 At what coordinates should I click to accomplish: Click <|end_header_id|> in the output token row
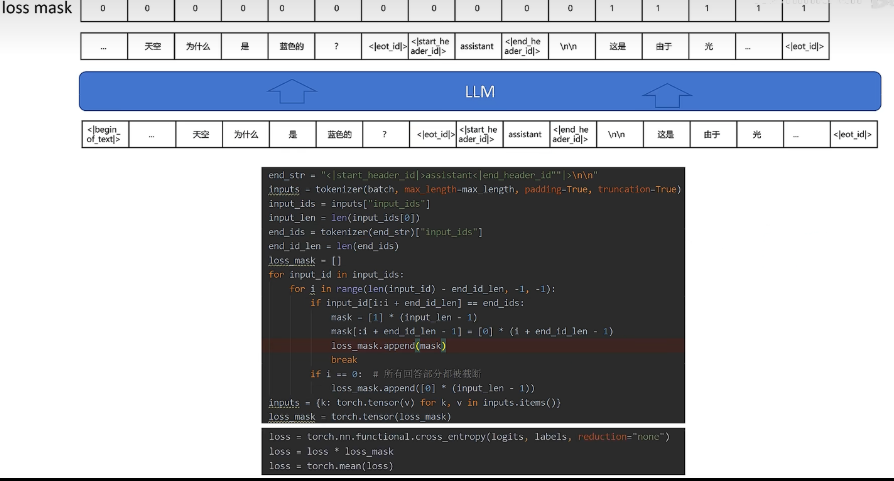pyautogui.click(x=525, y=46)
